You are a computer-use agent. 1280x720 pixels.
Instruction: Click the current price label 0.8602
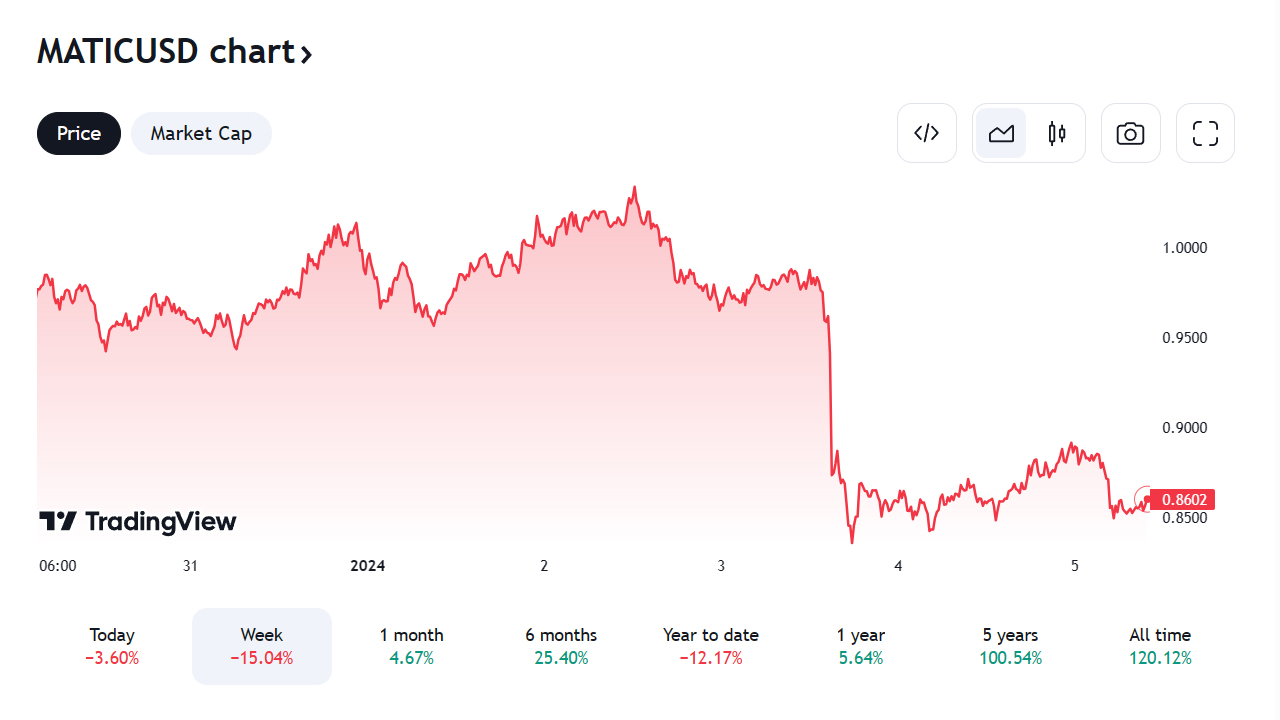coord(1184,499)
